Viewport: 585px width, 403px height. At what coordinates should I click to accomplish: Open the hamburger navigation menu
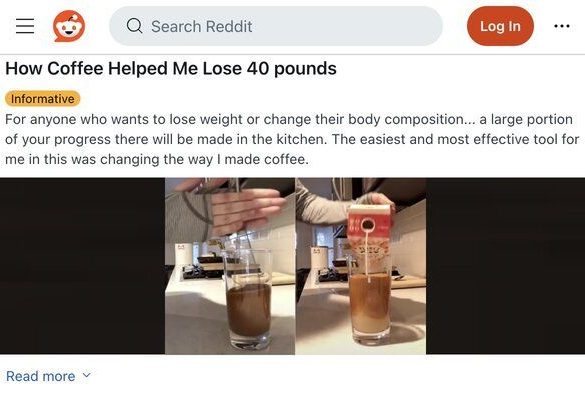[x=25, y=26]
